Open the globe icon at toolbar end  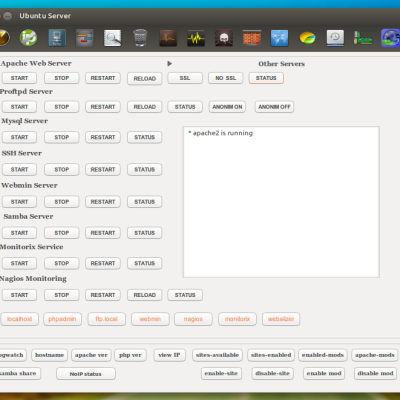pos(390,38)
